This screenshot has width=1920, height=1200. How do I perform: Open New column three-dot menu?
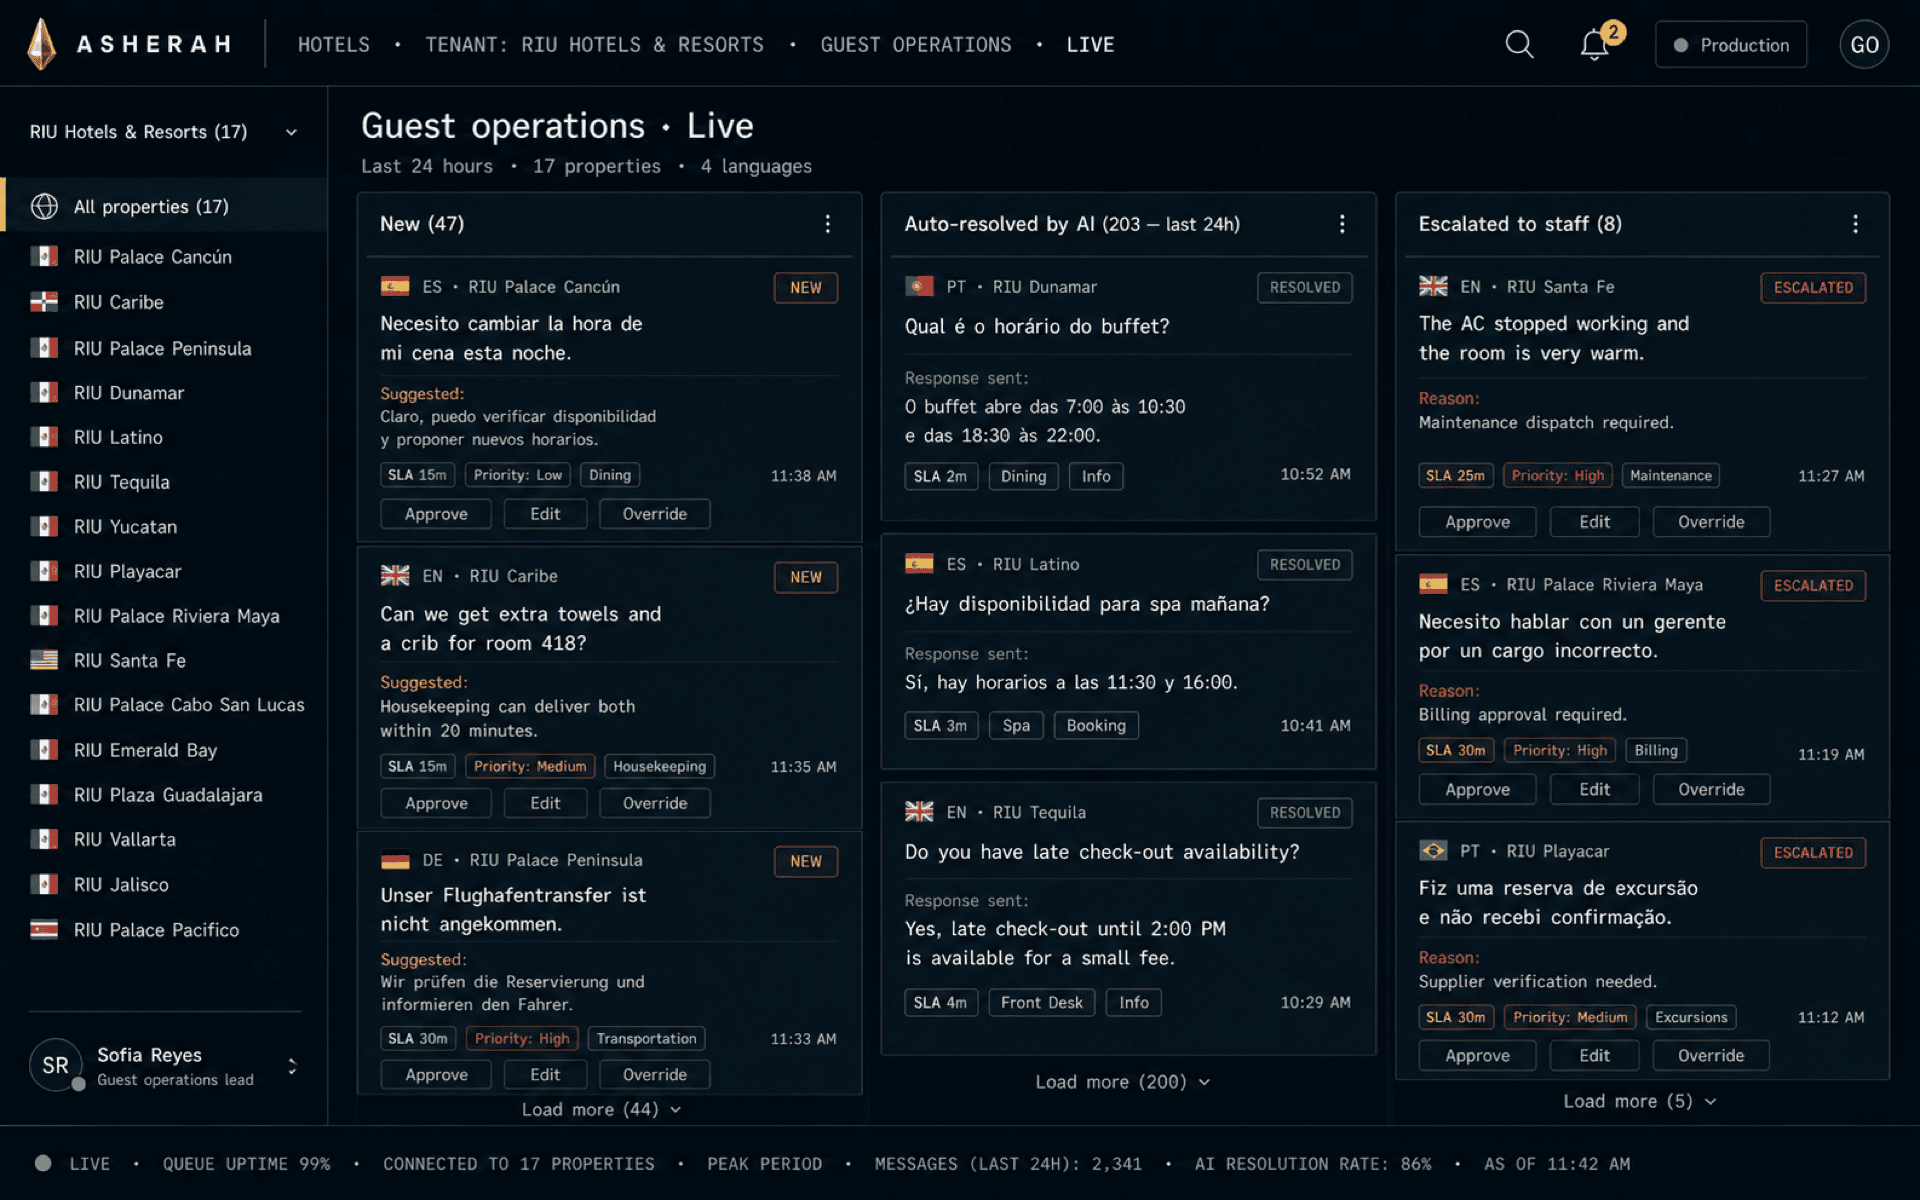pos(827,224)
